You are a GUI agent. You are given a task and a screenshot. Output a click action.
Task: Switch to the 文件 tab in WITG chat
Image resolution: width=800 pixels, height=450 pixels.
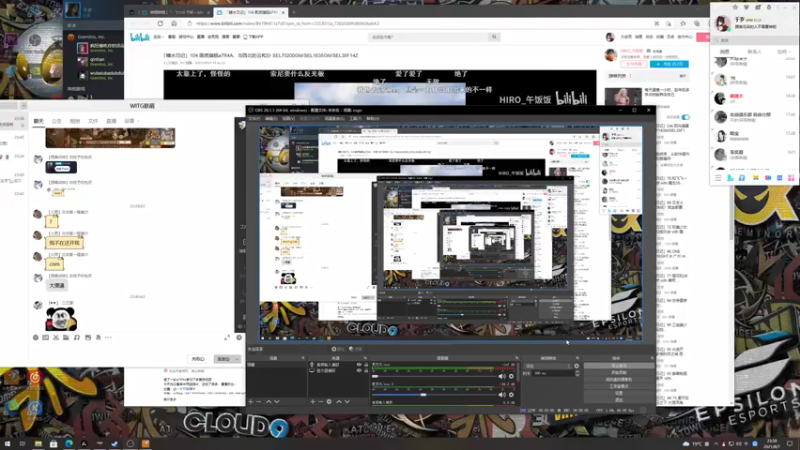coord(93,121)
